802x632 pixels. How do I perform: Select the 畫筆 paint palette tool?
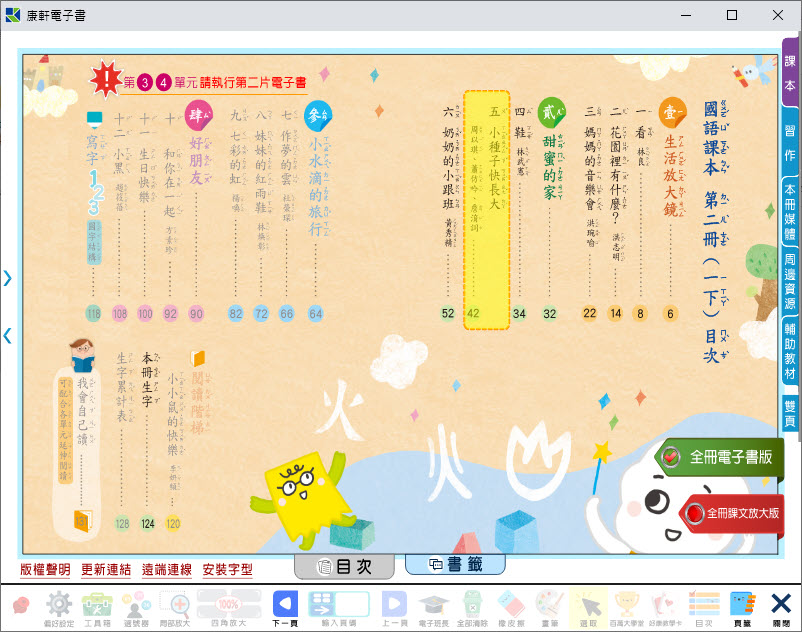point(550,608)
